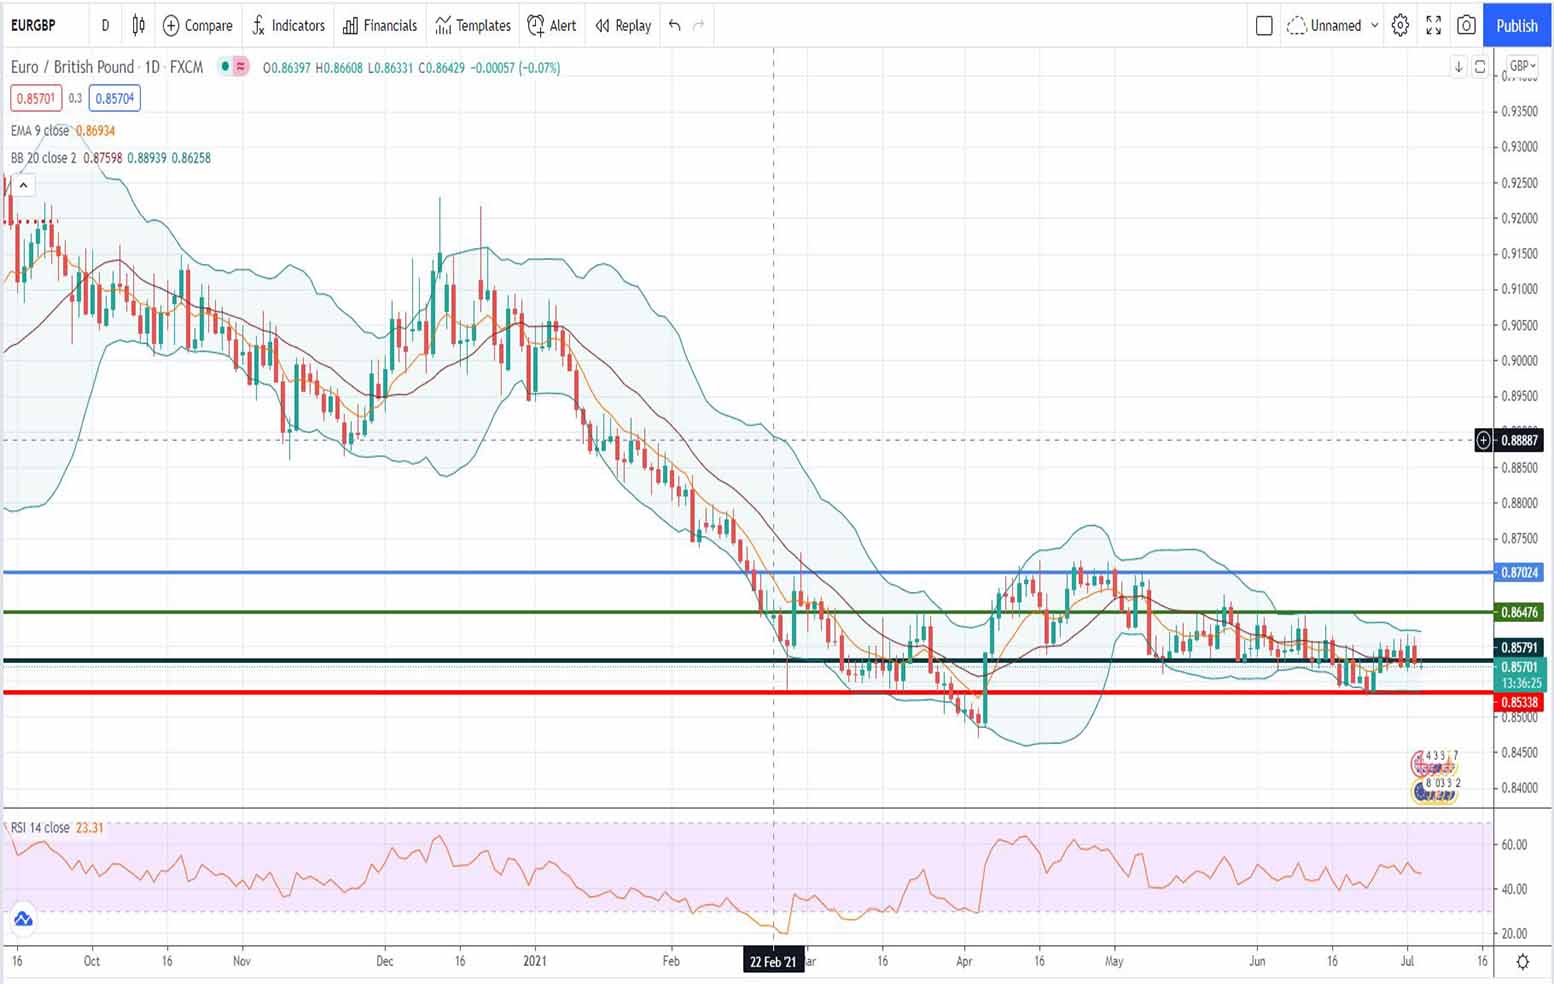Open the Financials menu
1554x984 pixels.
pyautogui.click(x=380, y=25)
